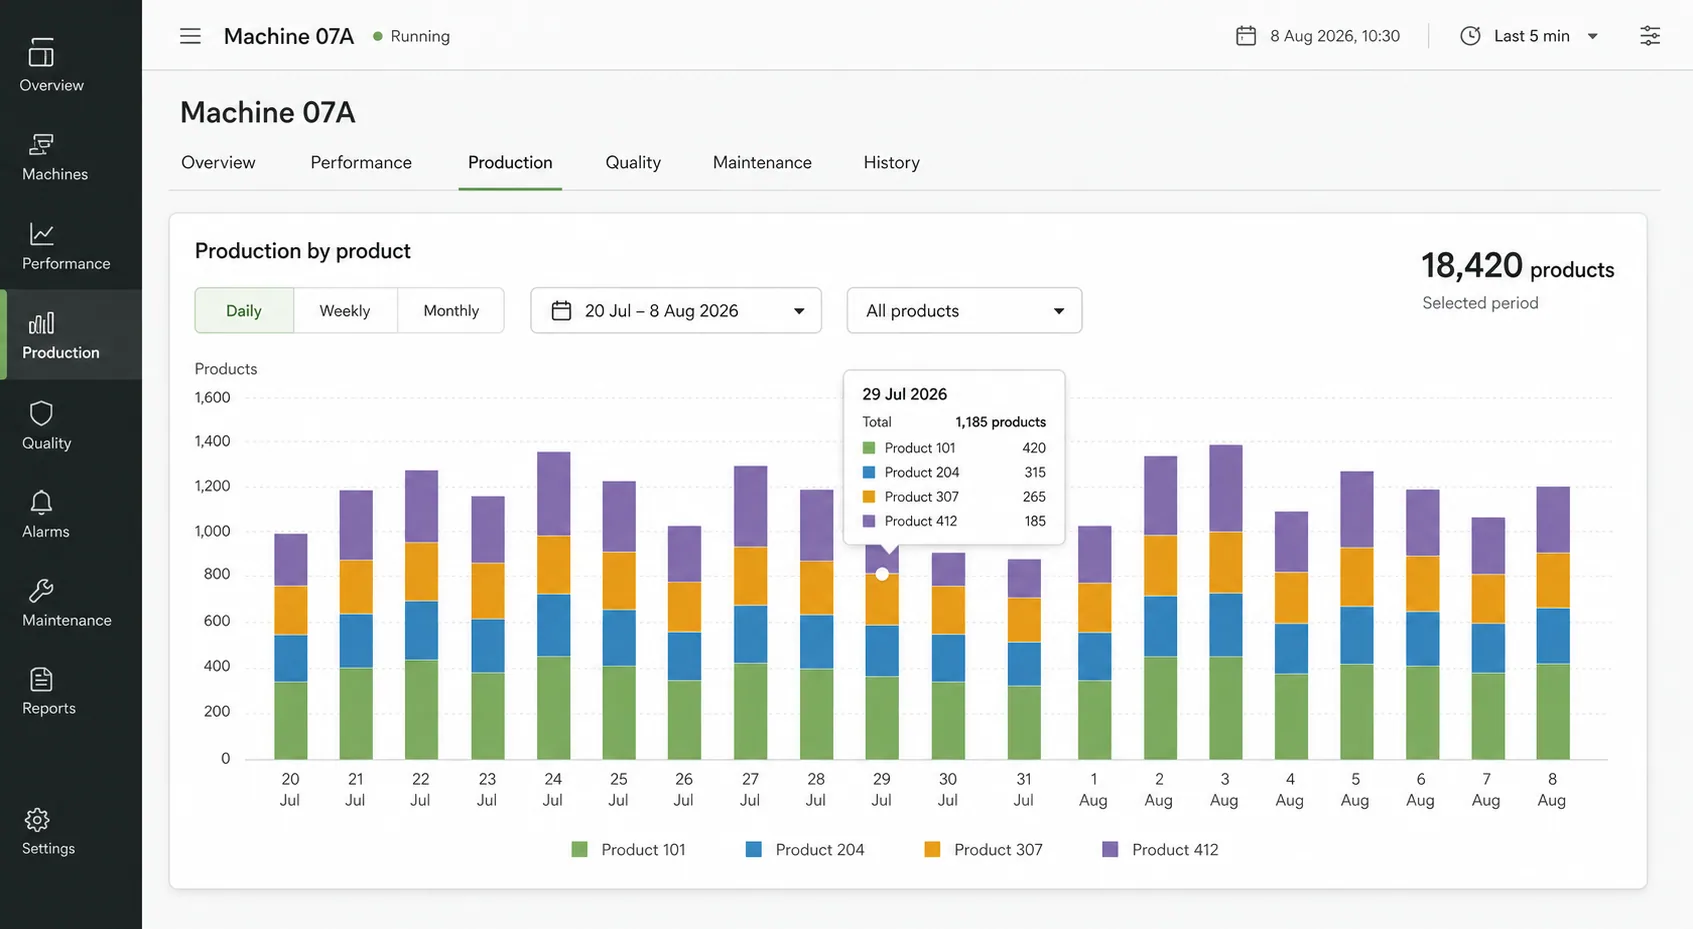Click the 8 Aug bar in chart
The image size is (1693, 929).
tap(1553, 623)
